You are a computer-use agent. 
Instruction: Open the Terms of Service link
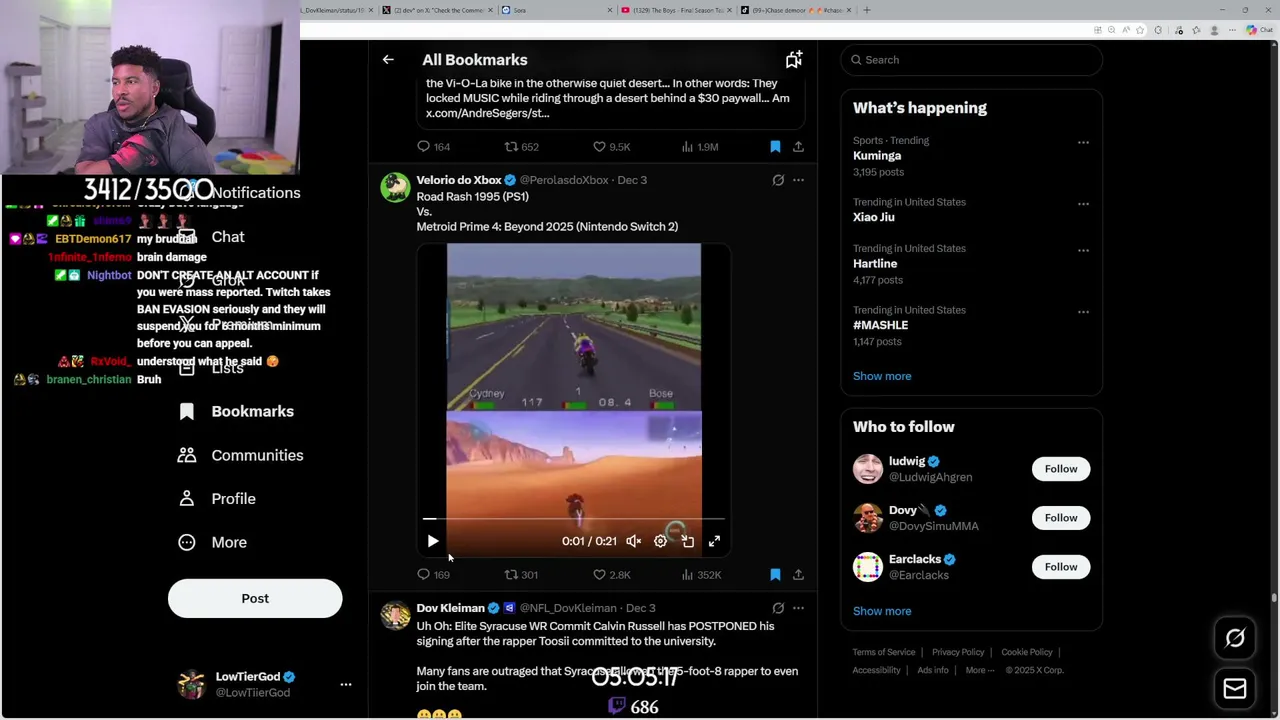pos(884,652)
